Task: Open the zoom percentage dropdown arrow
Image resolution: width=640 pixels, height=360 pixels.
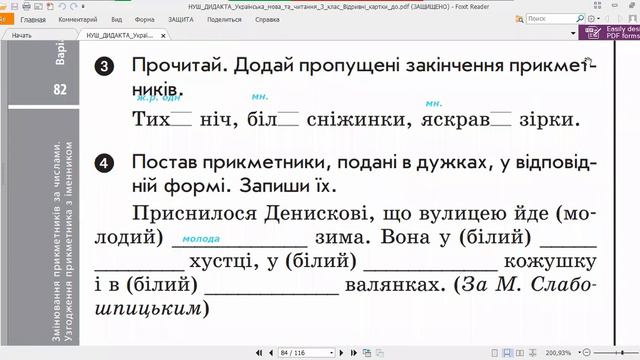Action: [580, 352]
